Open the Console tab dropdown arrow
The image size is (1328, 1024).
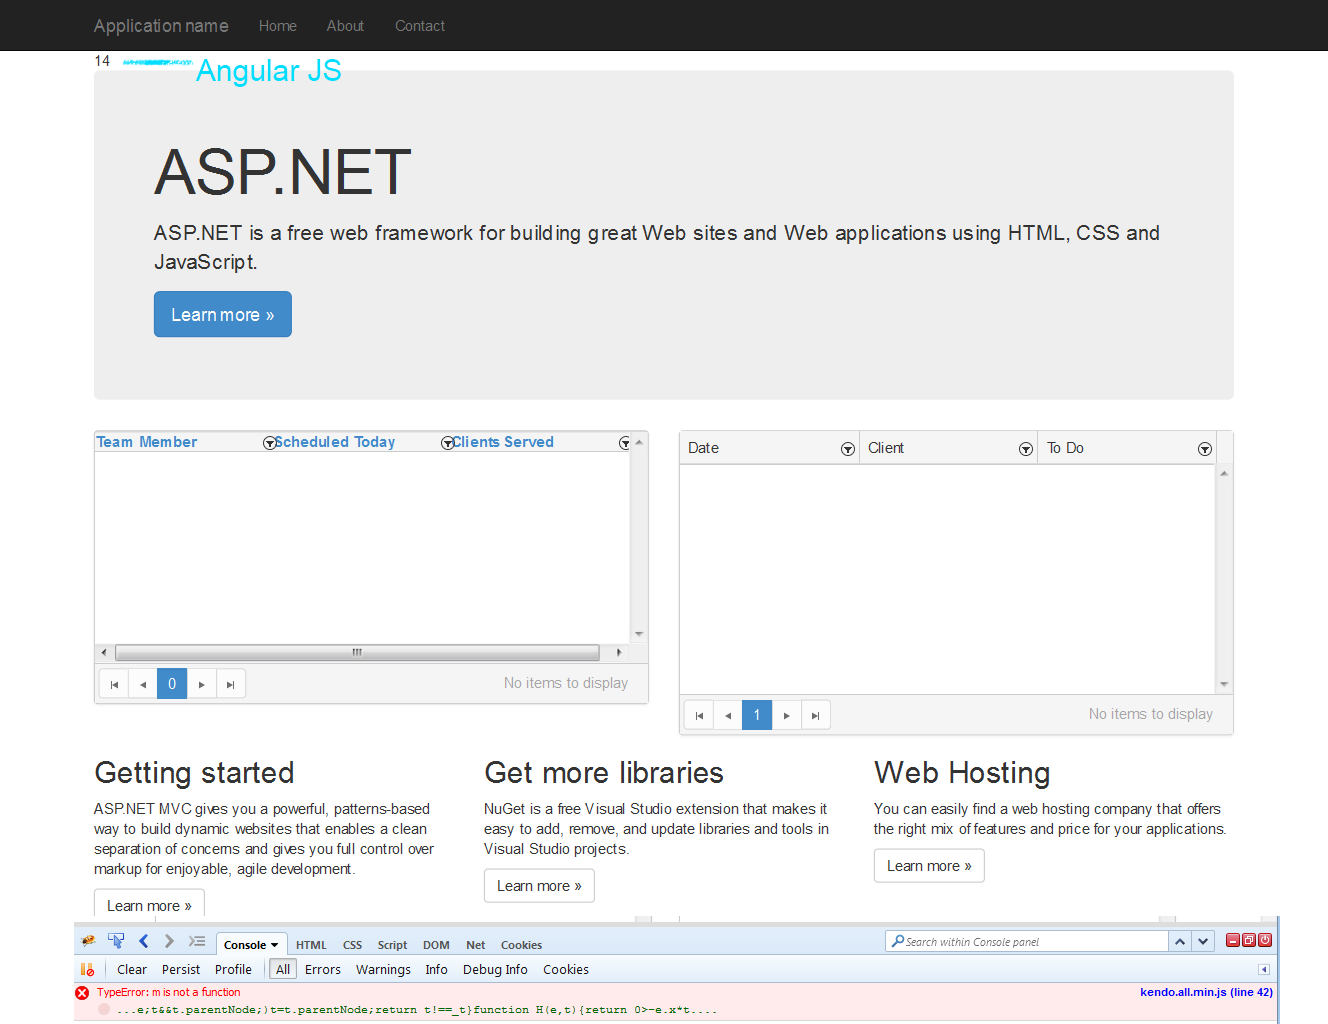click(274, 945)
